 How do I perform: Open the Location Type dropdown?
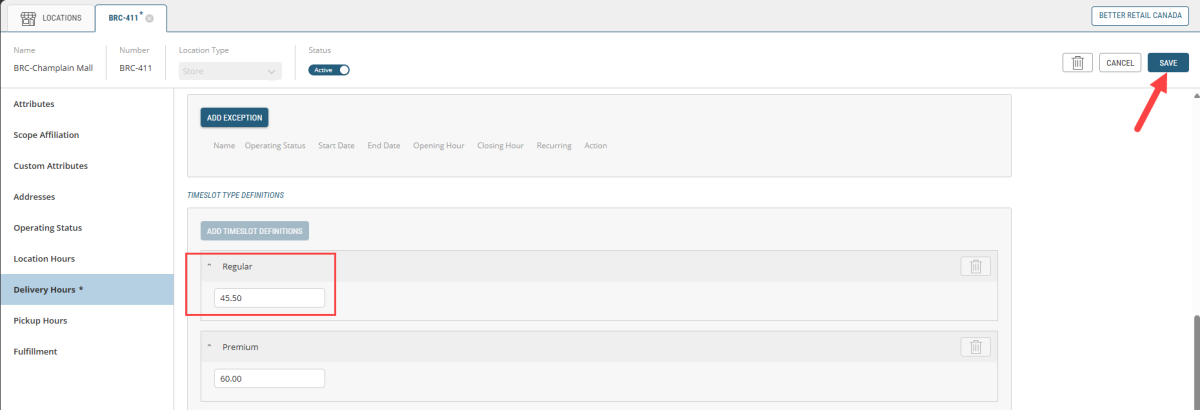(230, 71)
